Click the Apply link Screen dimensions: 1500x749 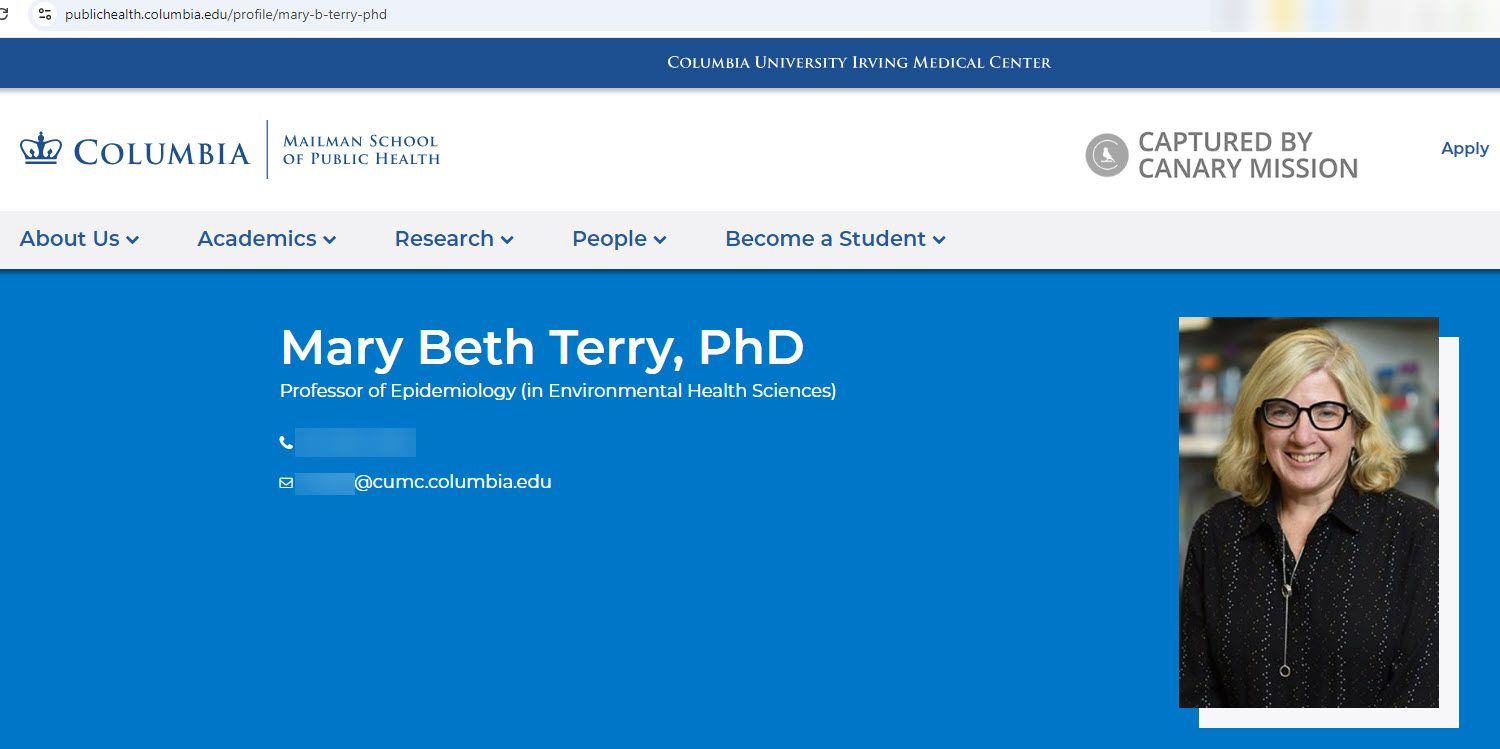1464,148
